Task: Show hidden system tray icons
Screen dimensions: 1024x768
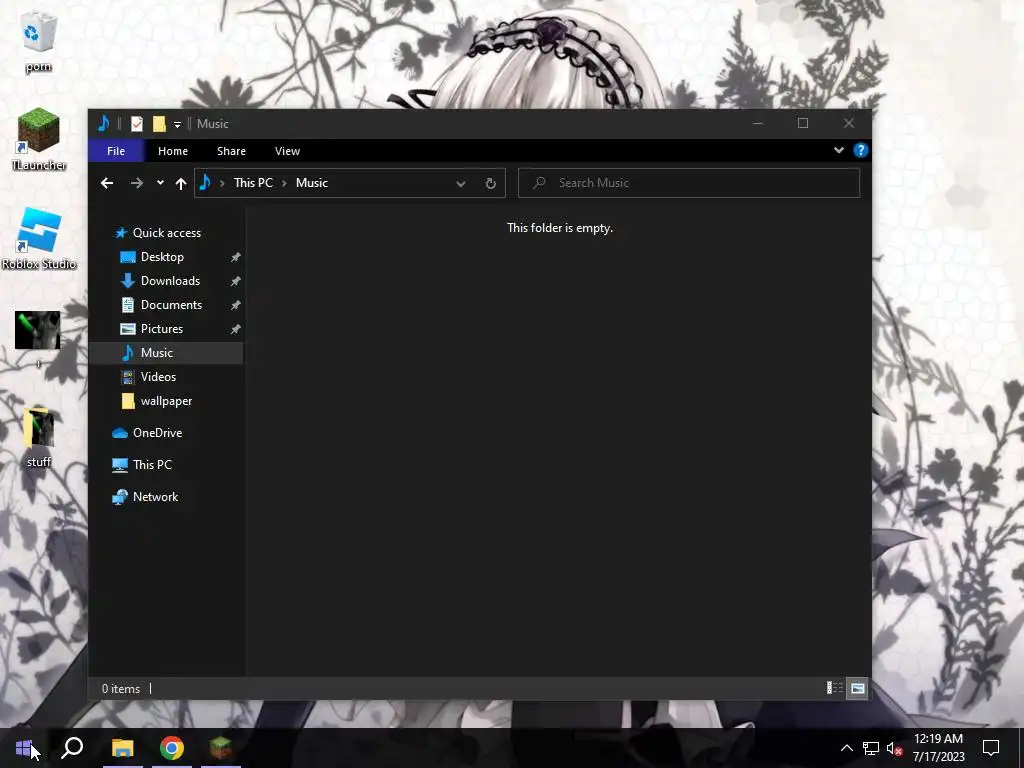Action: click(846, 748)
